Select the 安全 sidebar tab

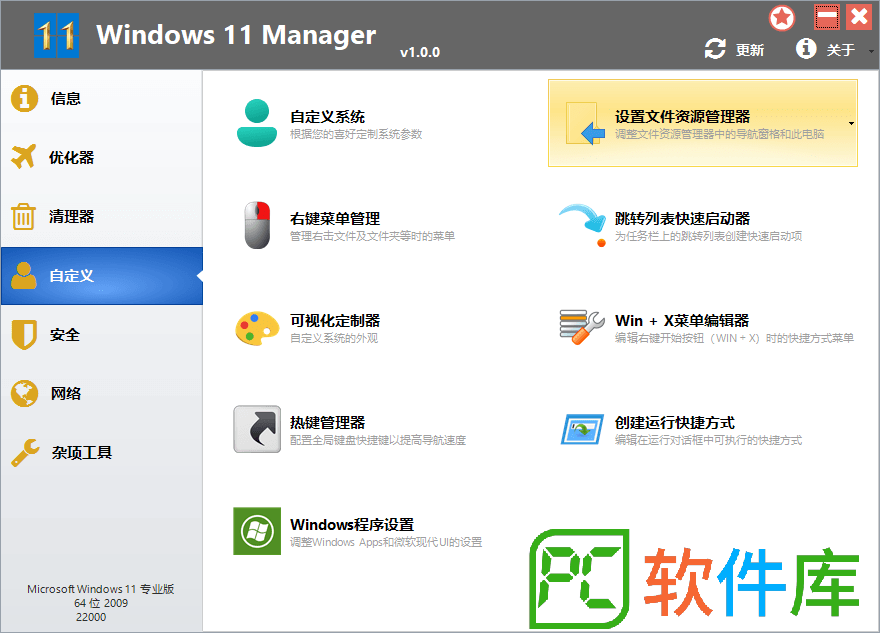pyautogui.click(x=102, y=335)
